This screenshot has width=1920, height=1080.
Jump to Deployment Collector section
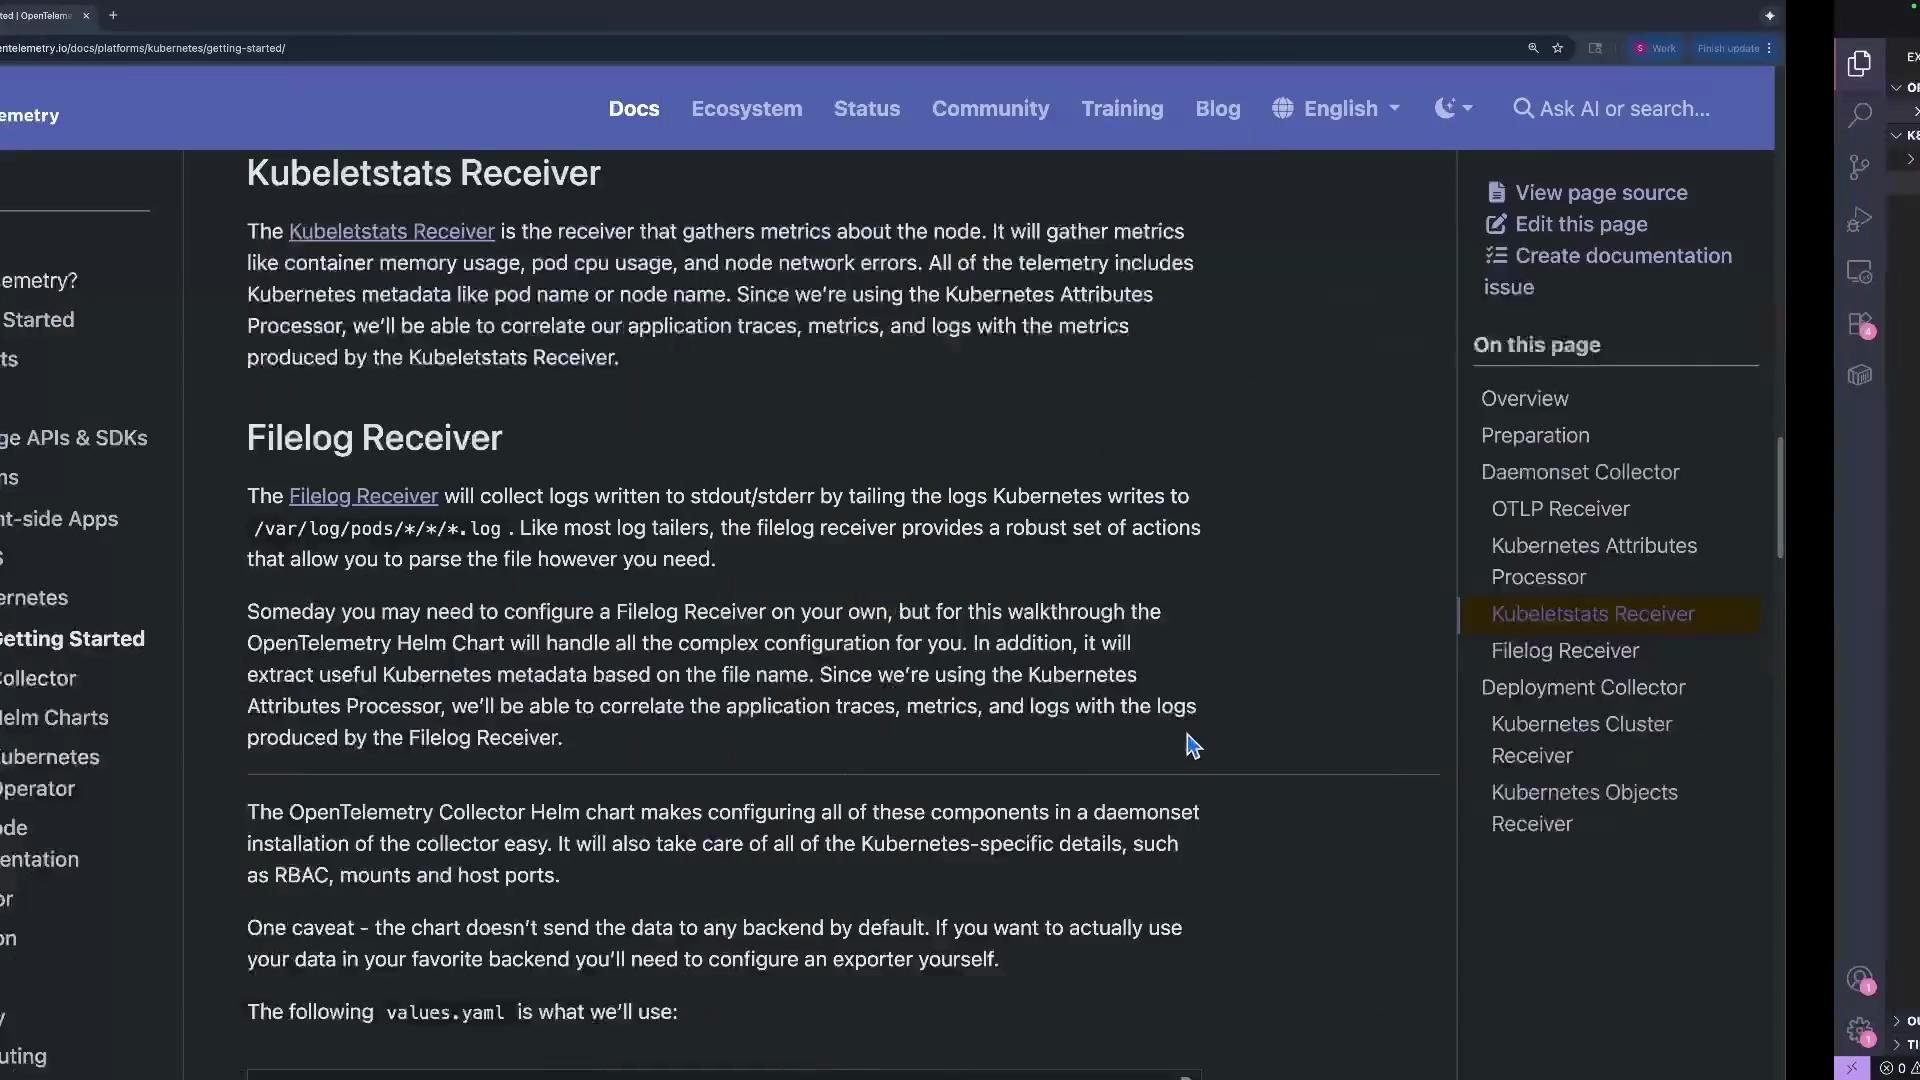1583,688
